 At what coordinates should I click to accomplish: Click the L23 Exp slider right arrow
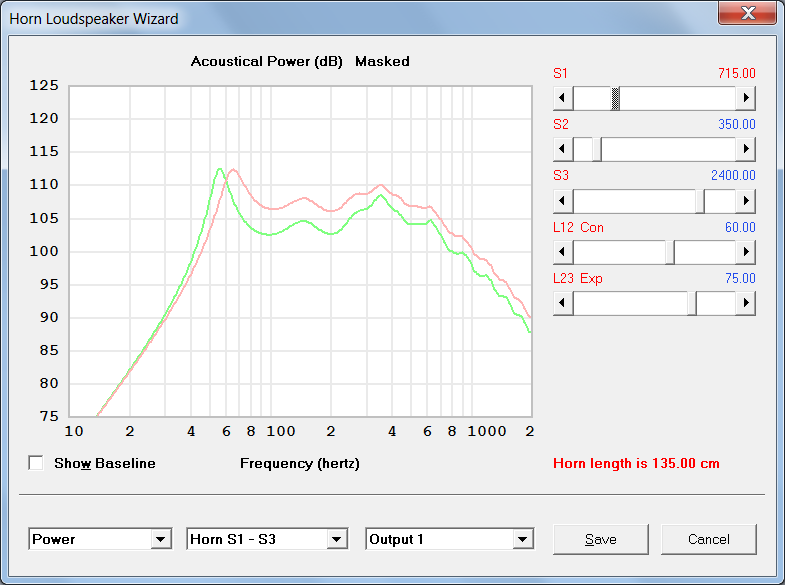click(745, 303)
